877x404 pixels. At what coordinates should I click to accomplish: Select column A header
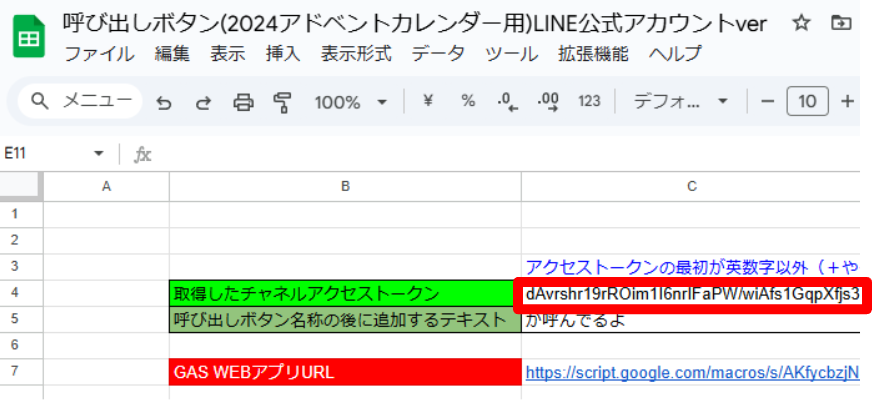106,186
